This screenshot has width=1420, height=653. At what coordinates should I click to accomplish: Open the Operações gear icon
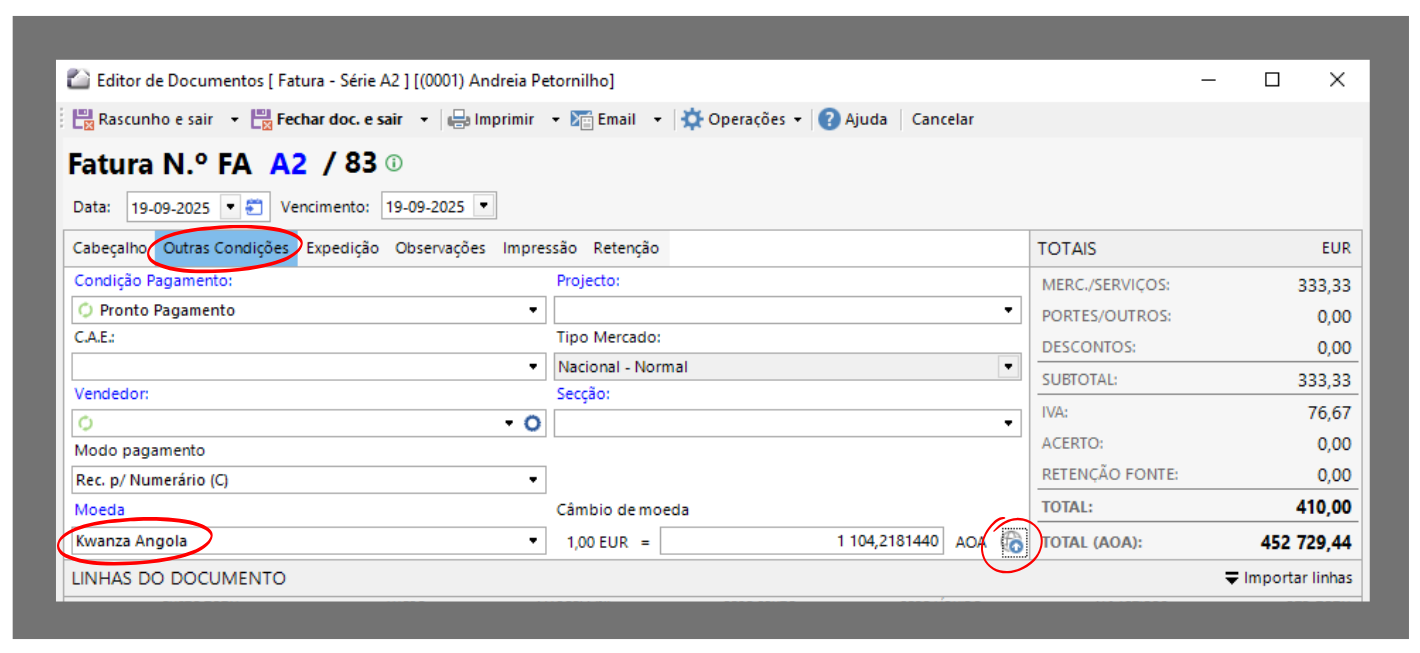tap(692, 120)
